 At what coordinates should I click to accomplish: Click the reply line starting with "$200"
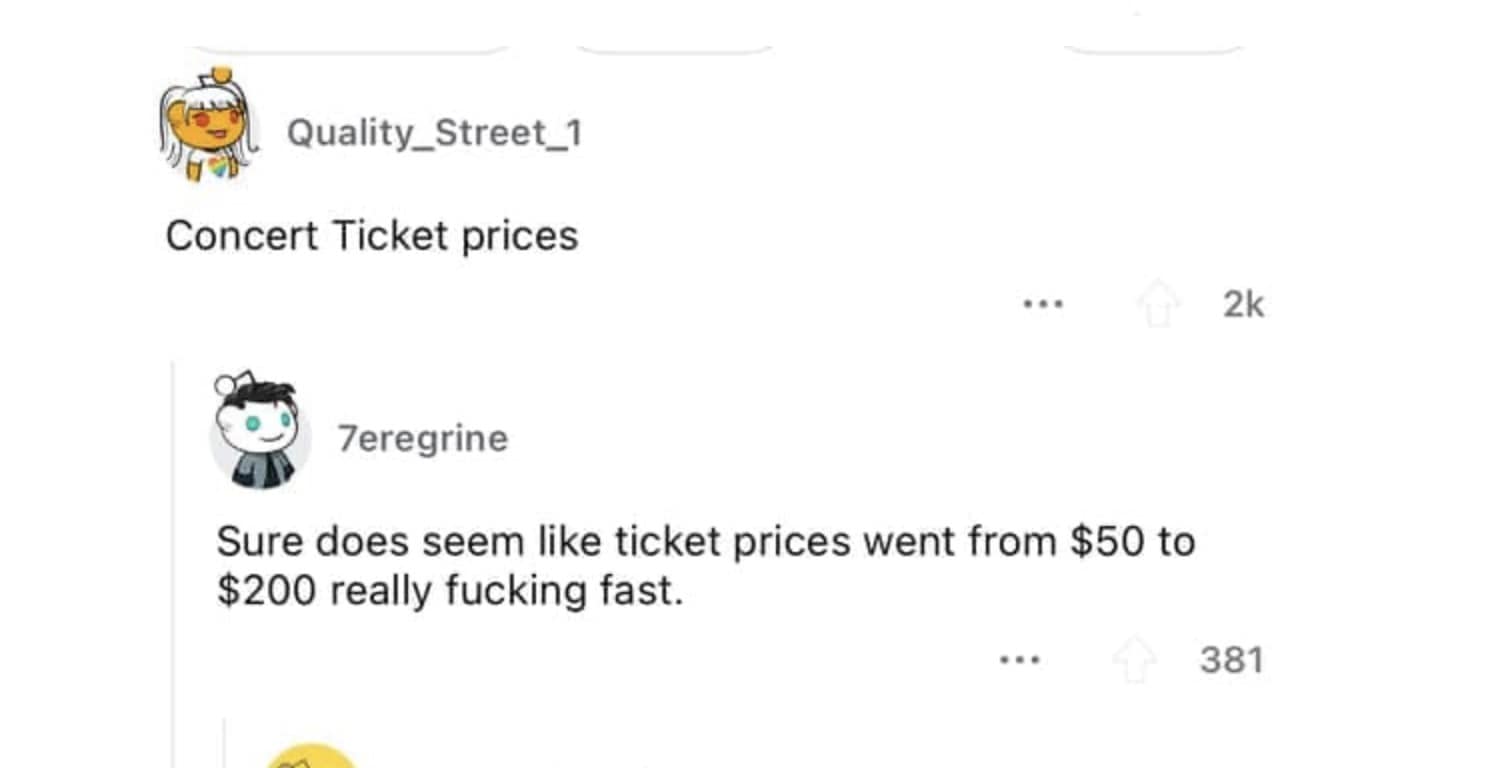[450, 591]
